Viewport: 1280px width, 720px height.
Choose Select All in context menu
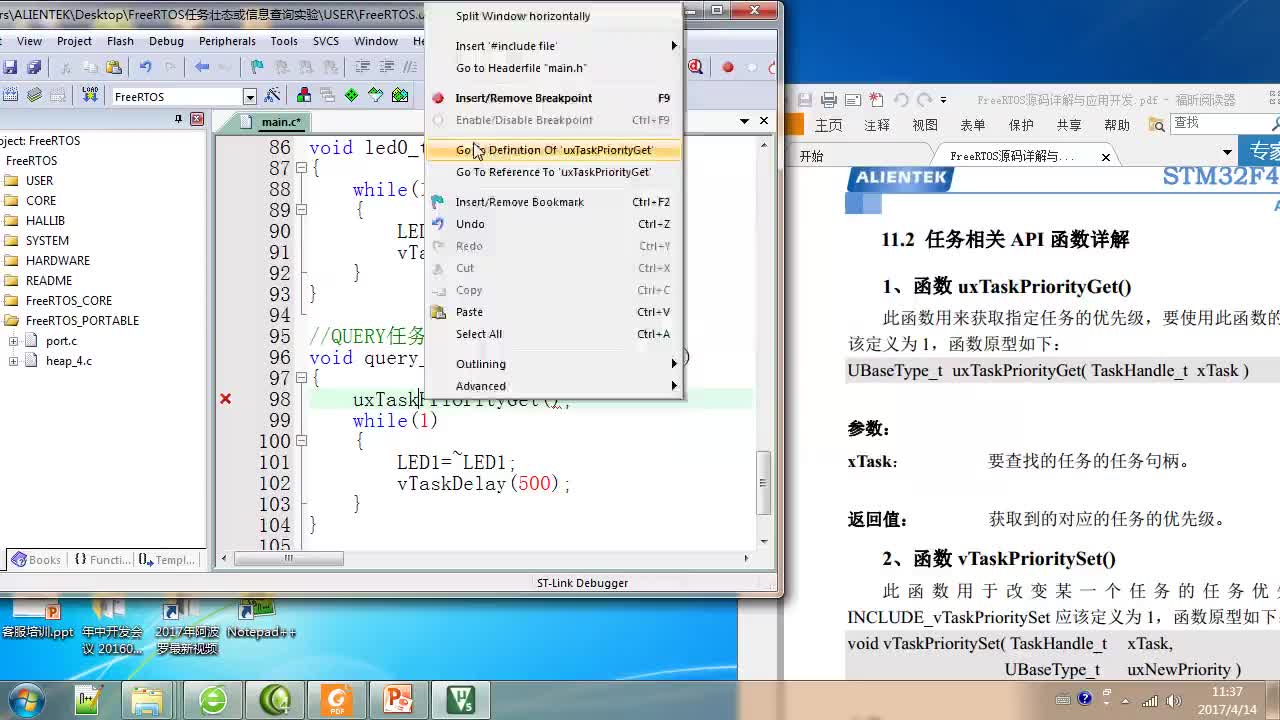tap(554, 334)
